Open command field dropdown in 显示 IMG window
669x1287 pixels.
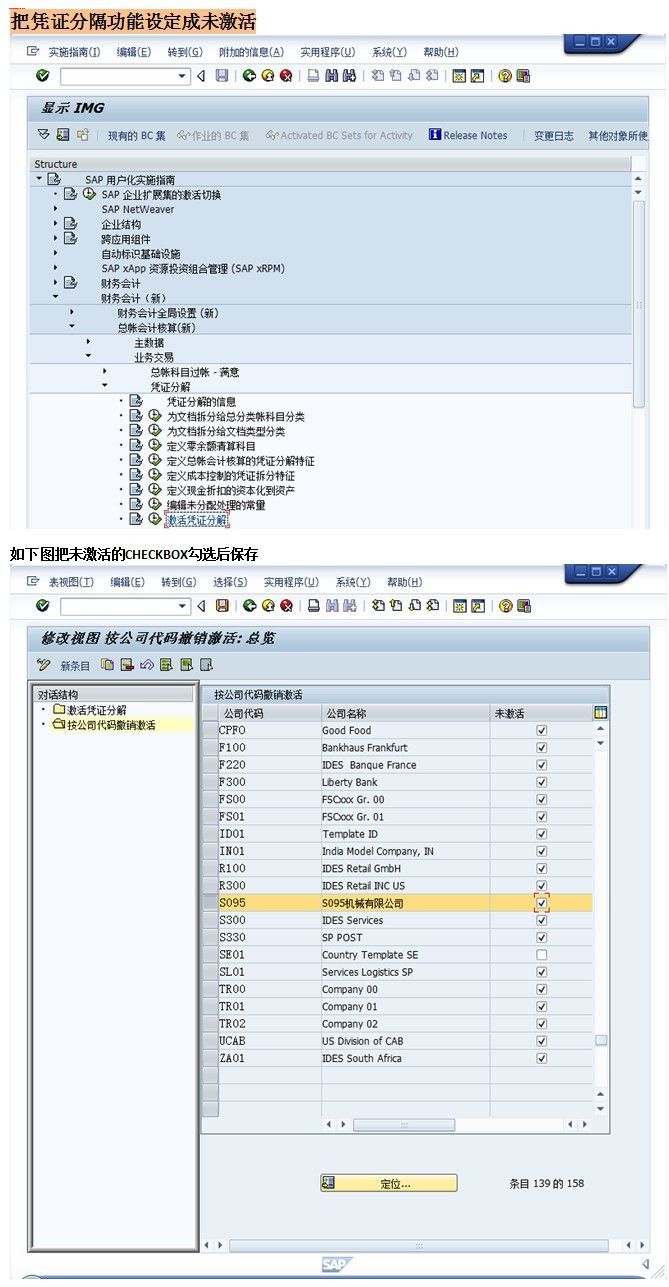point(182,76)
